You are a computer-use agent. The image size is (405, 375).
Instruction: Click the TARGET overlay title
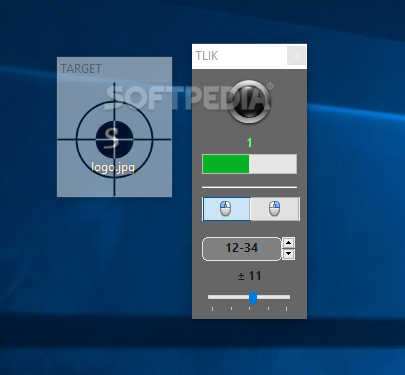[81, 69]
